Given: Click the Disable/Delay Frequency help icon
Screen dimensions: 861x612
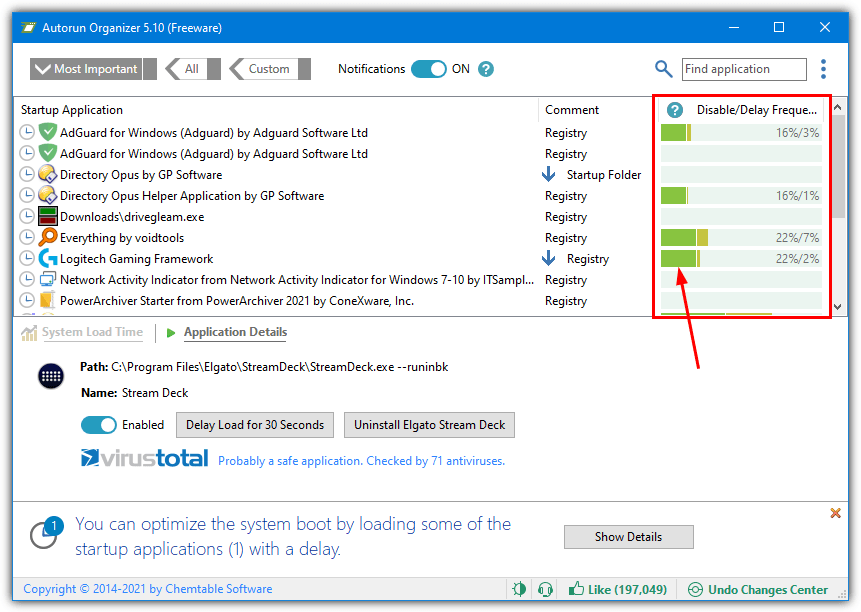Looking at the screenshot, I should pos(675,110).
